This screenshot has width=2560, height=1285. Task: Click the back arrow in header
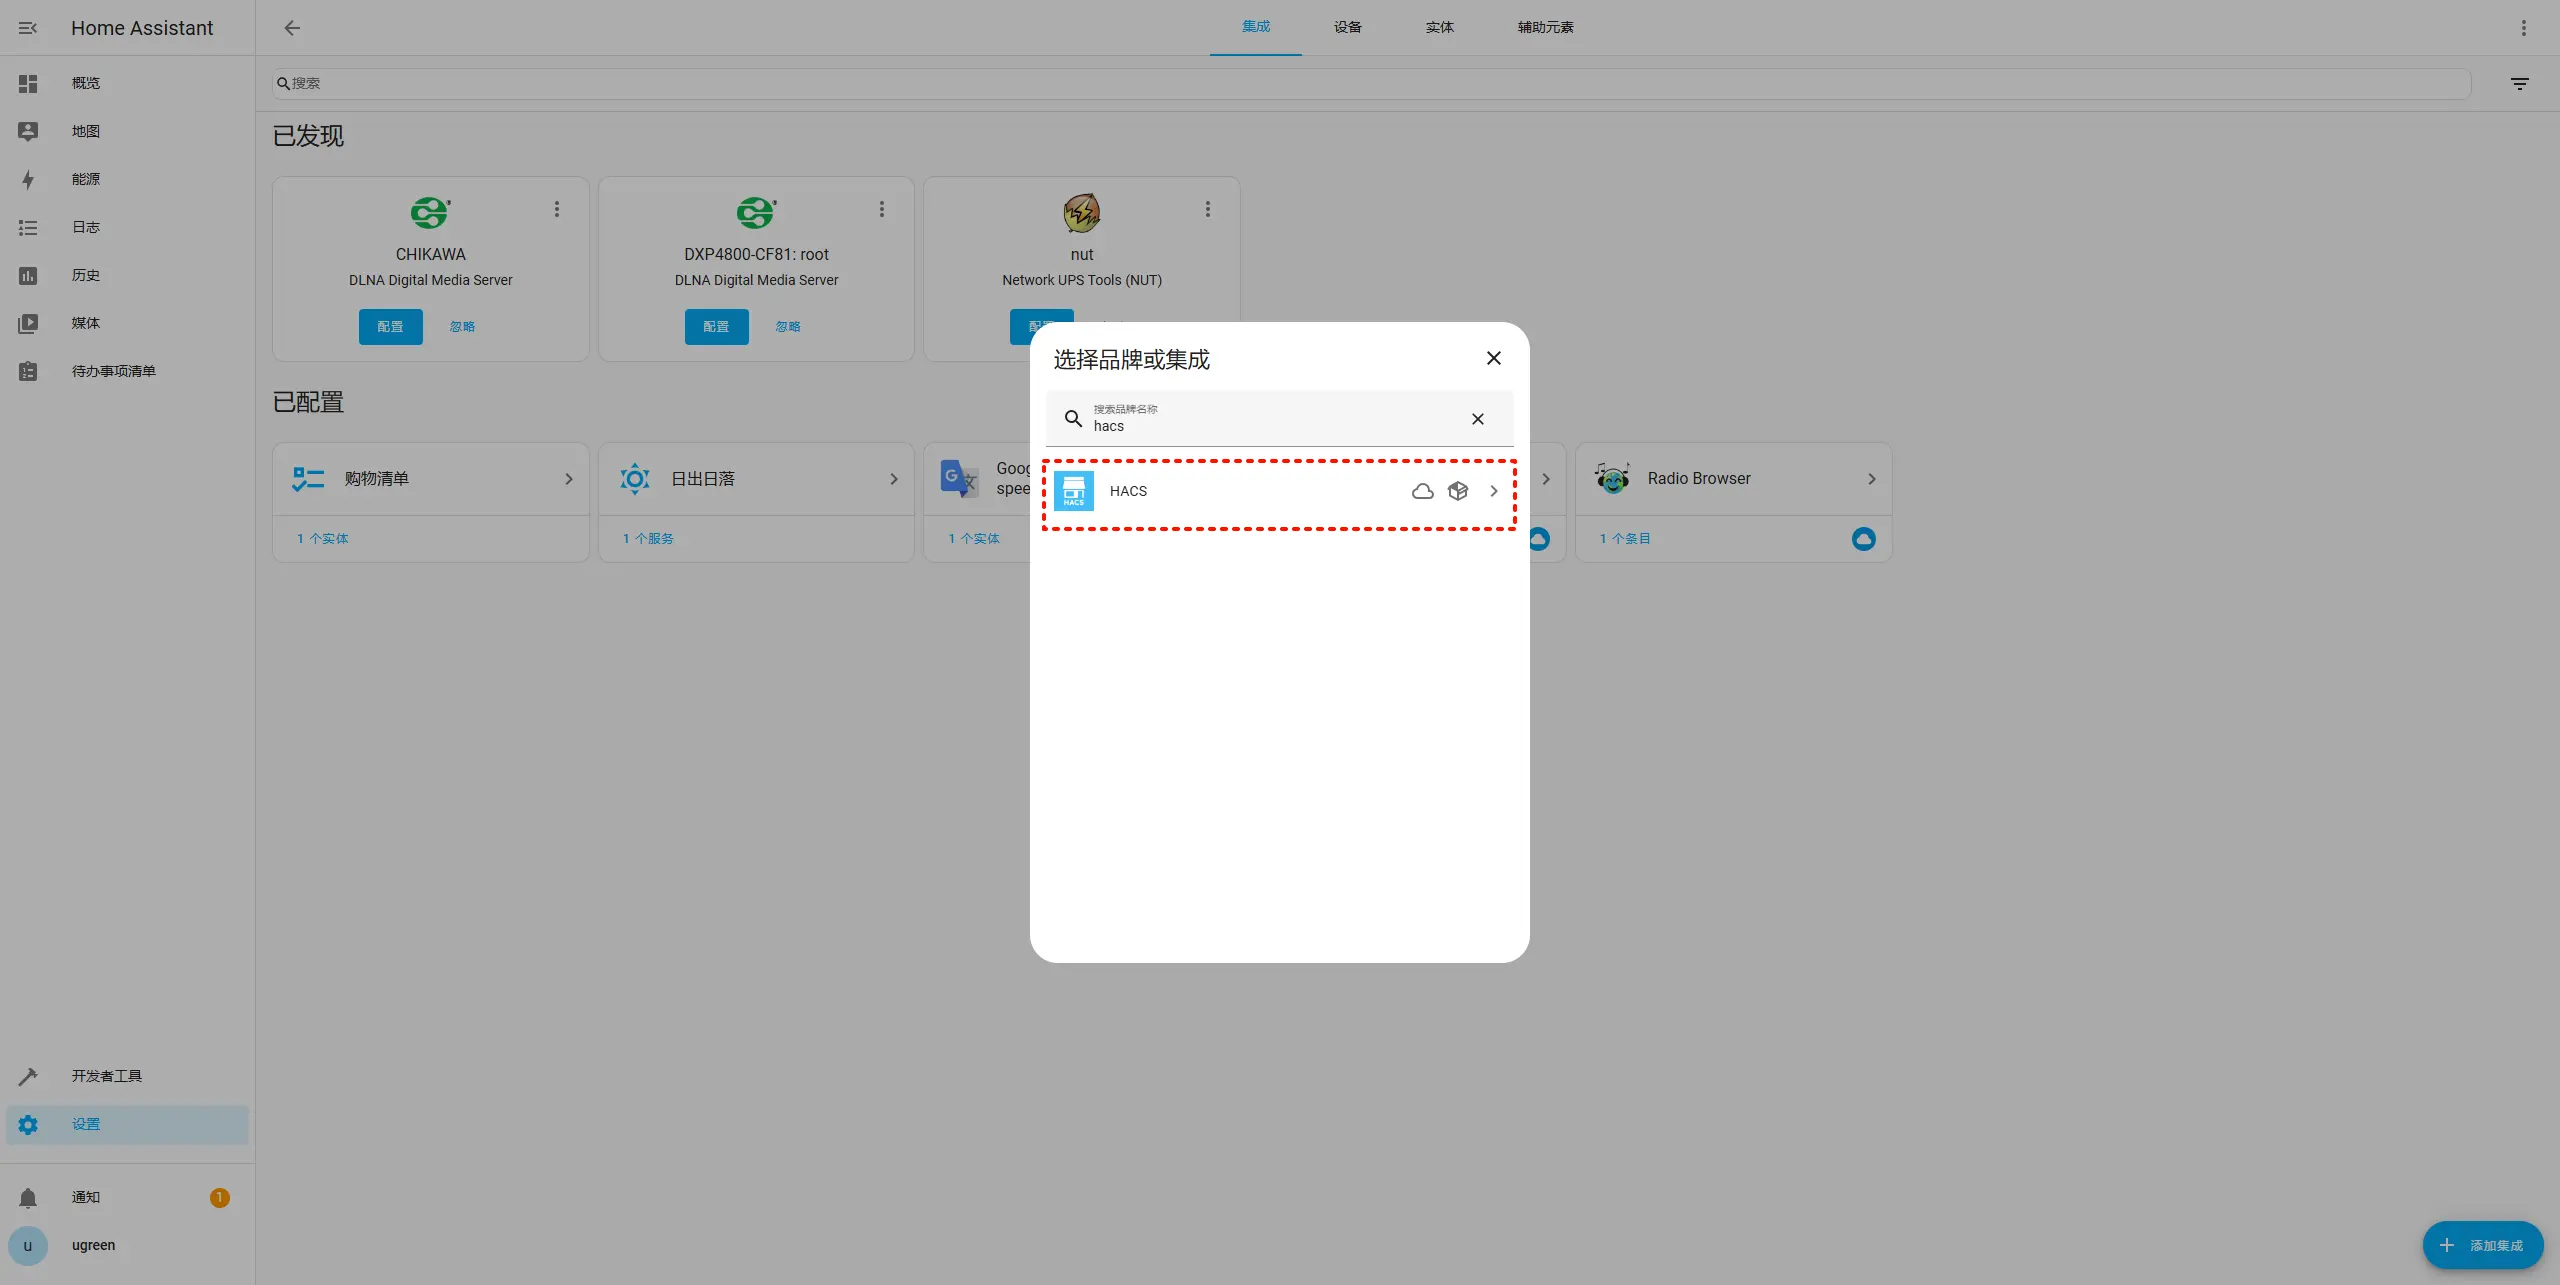coord(292,28)
